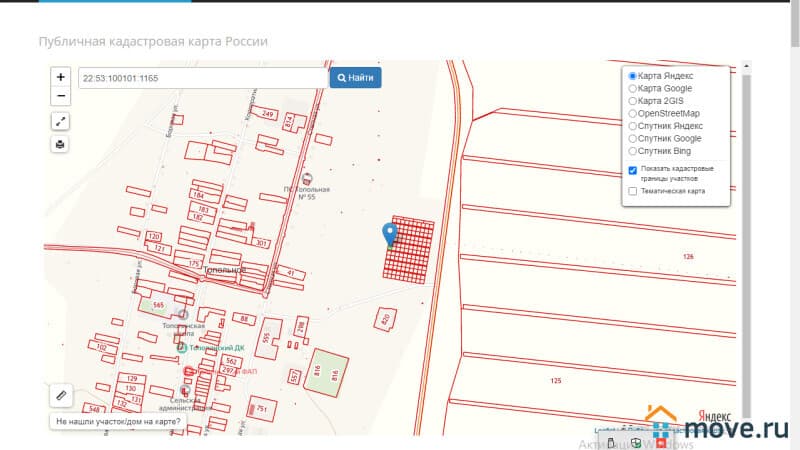Select OpenStreetMap base layer
This screenshot has width=800, height=450.
point(632,113)
